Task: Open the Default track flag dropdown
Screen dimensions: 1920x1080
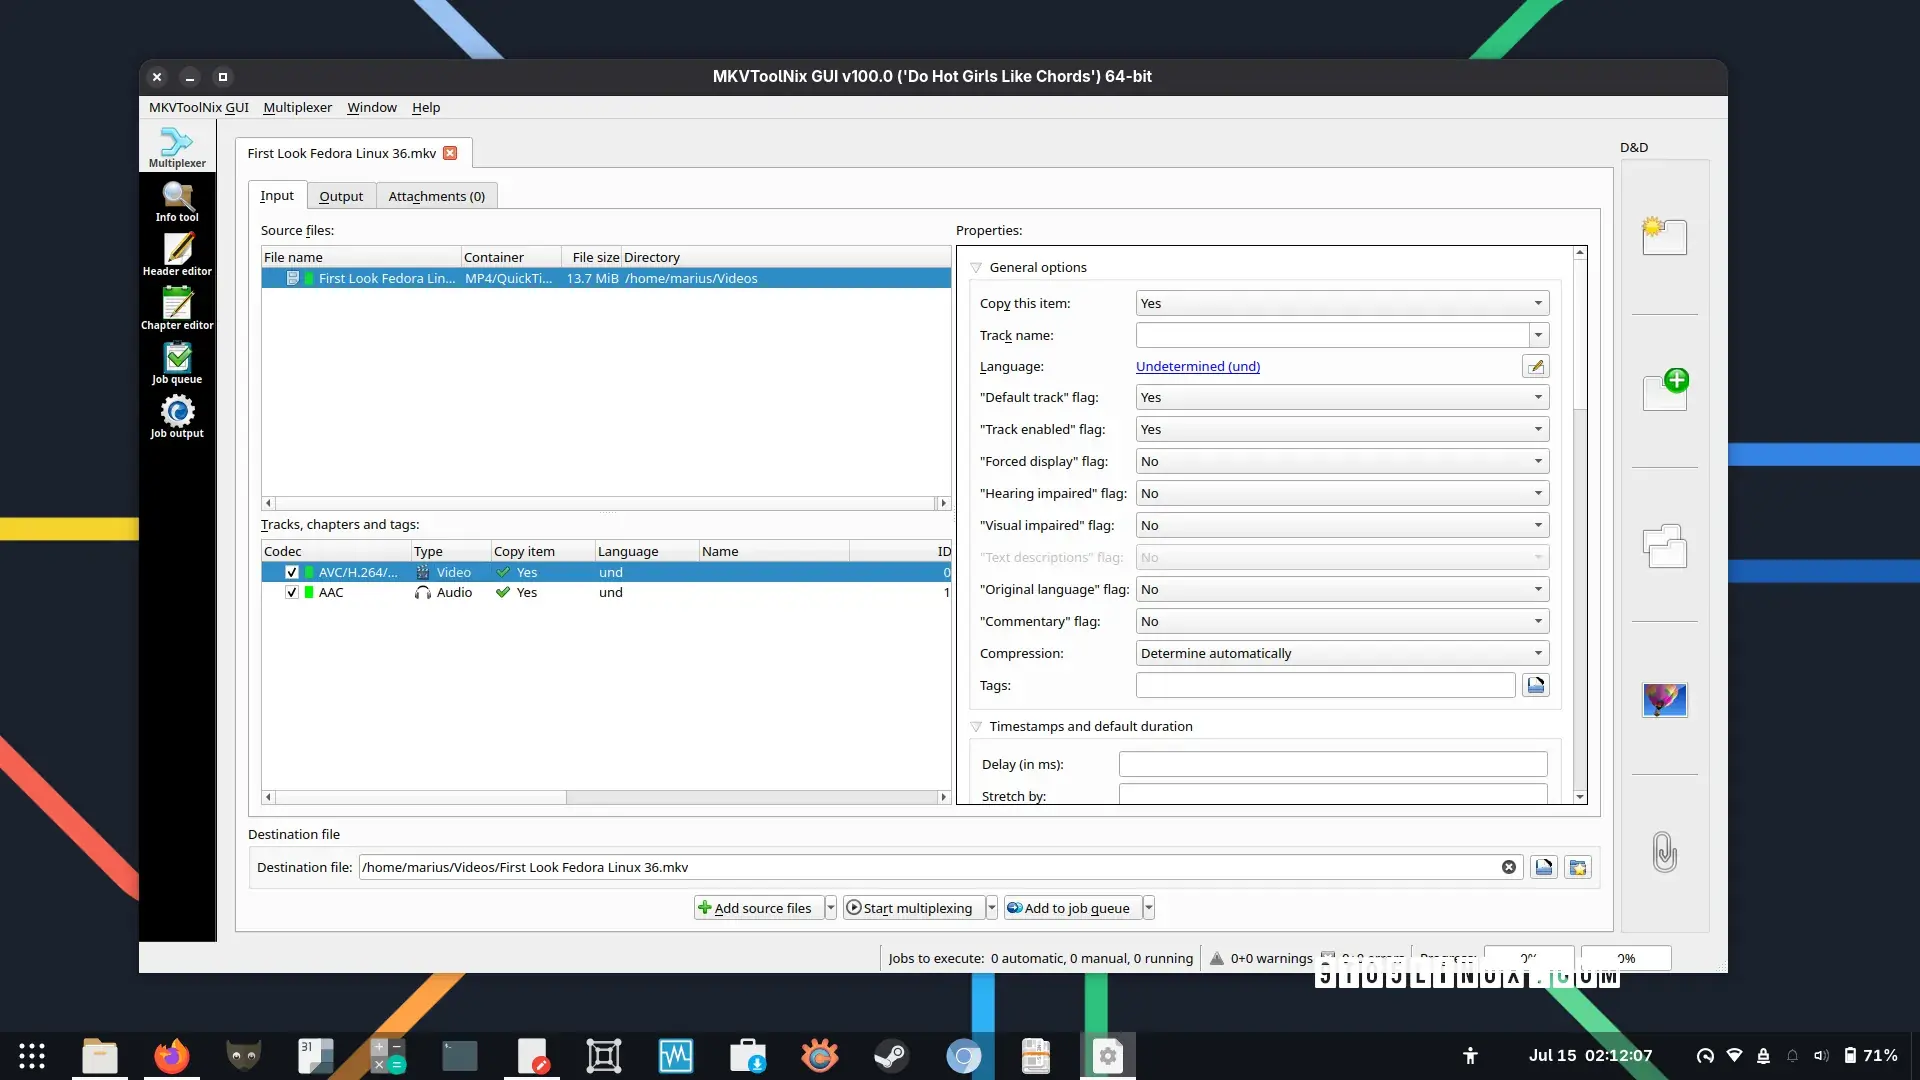Action: tap(1342, 397)
